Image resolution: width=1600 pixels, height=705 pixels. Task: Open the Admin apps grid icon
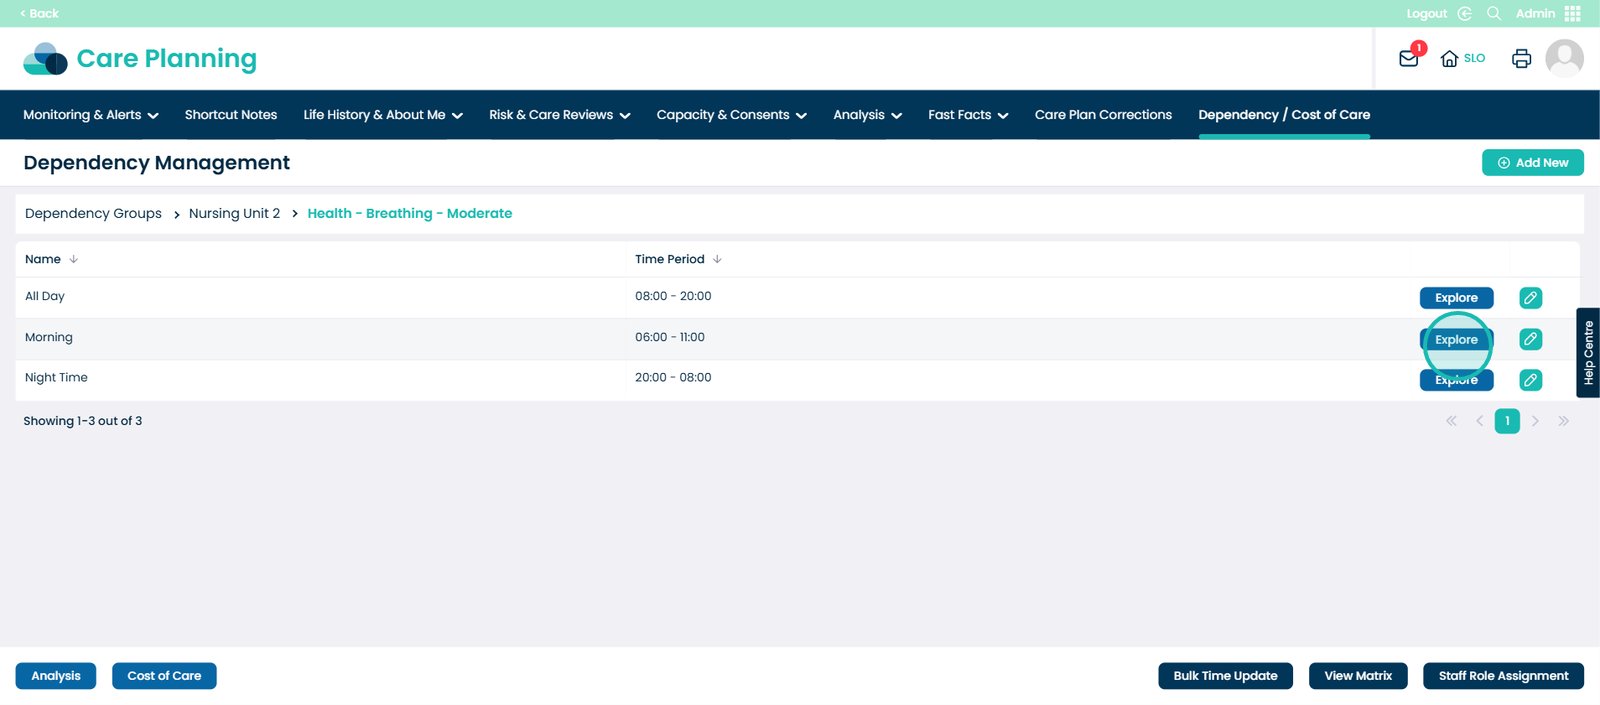[x=1573, y=13]
